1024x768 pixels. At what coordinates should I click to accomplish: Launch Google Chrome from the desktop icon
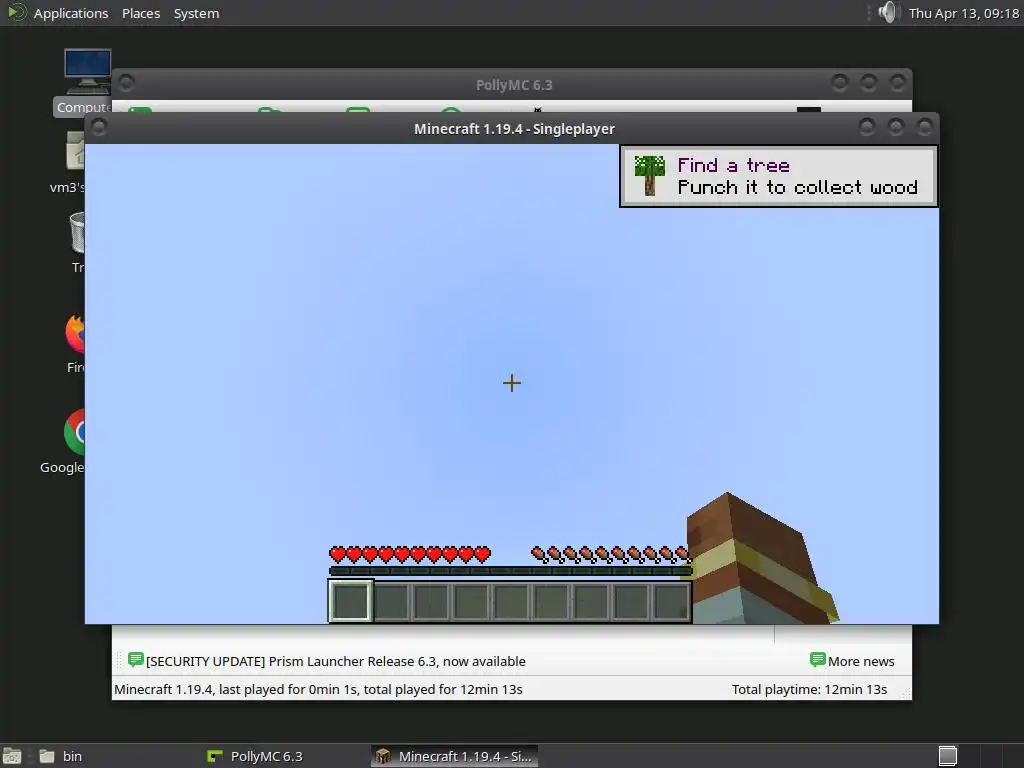click(63, 442)
